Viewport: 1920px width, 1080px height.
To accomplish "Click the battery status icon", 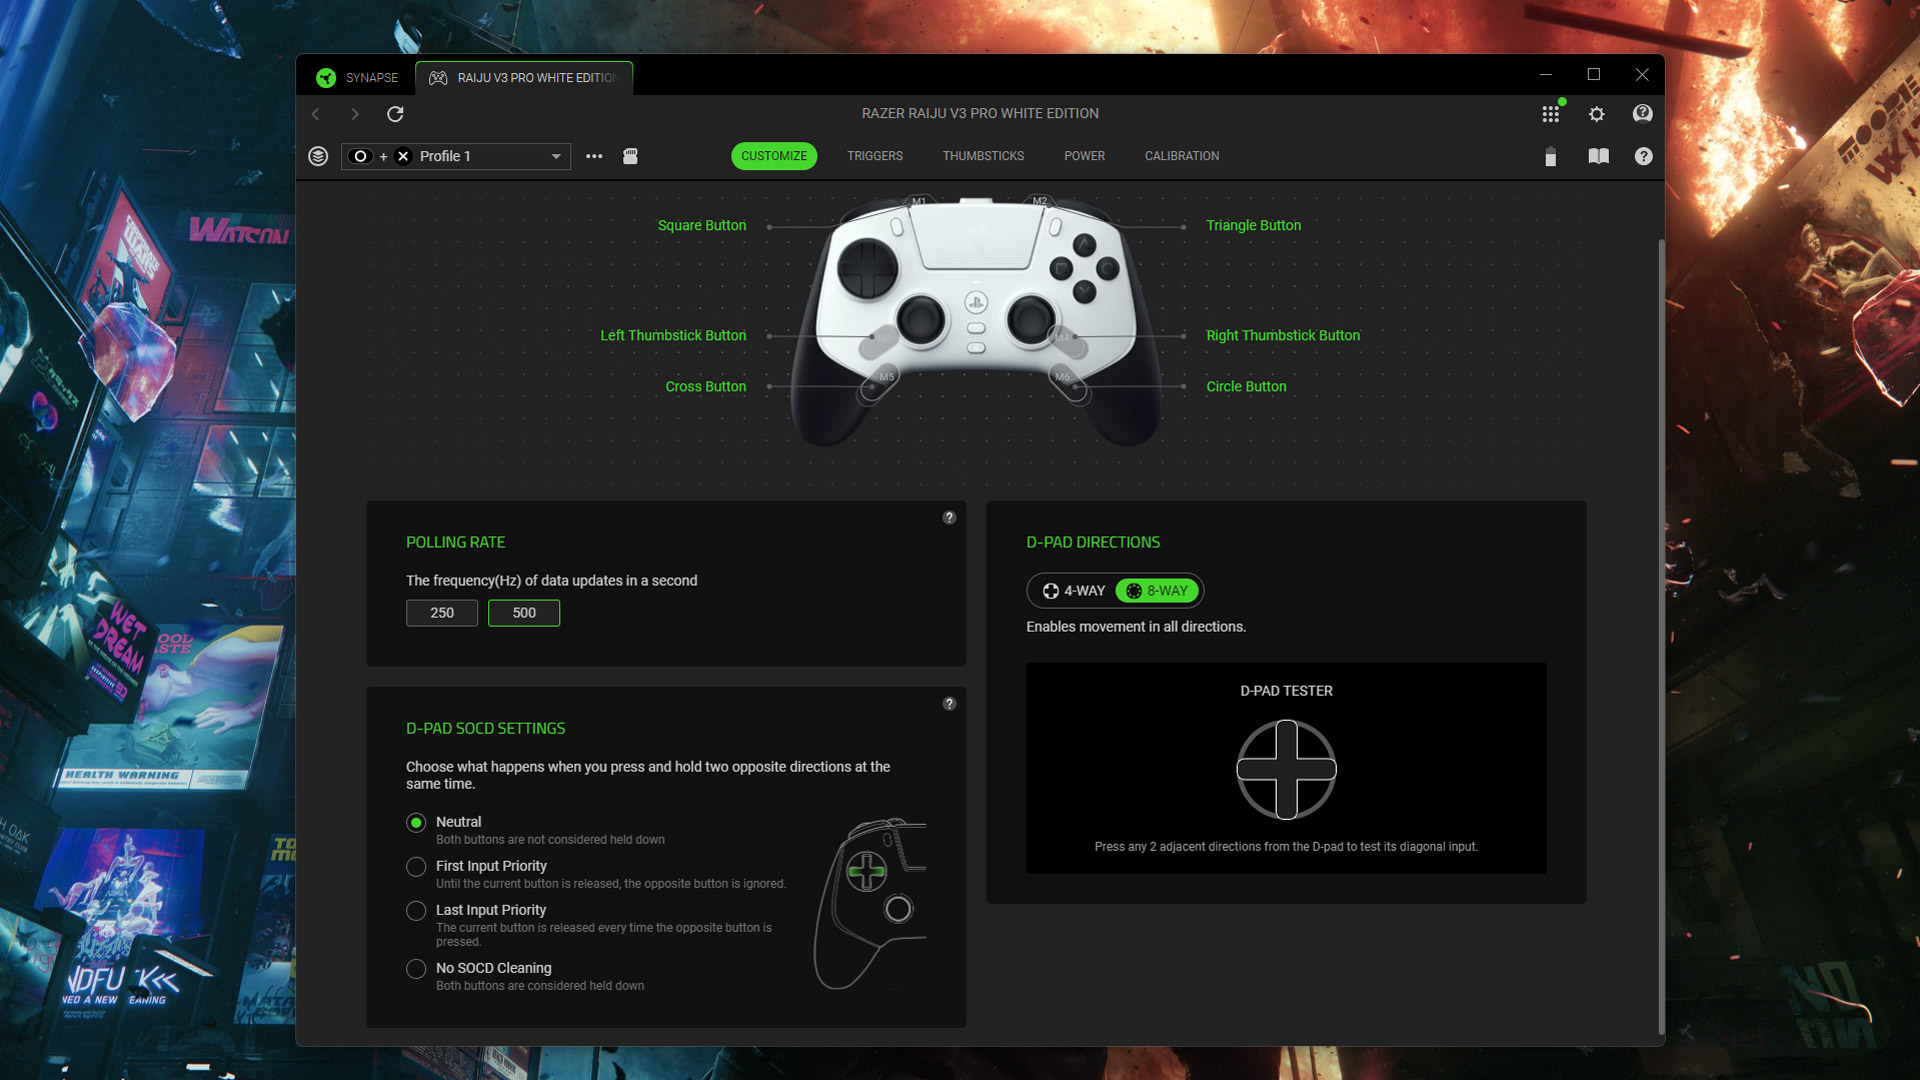I will tap(1550, 157).
